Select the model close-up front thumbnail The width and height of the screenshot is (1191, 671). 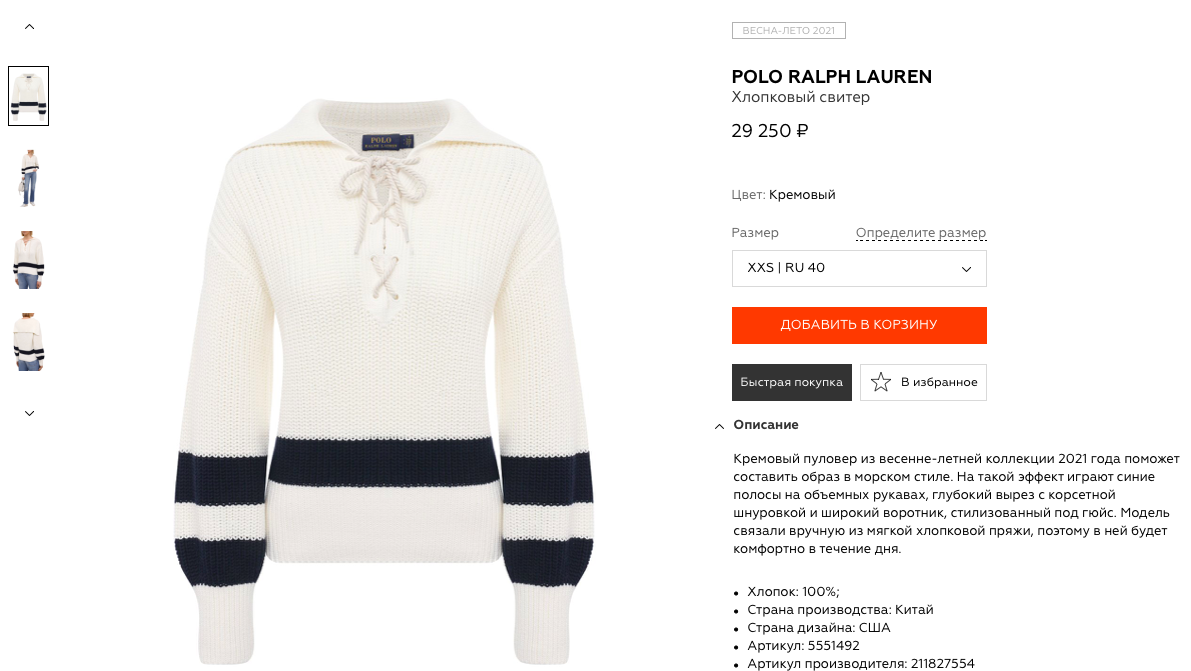coord(29,260)
